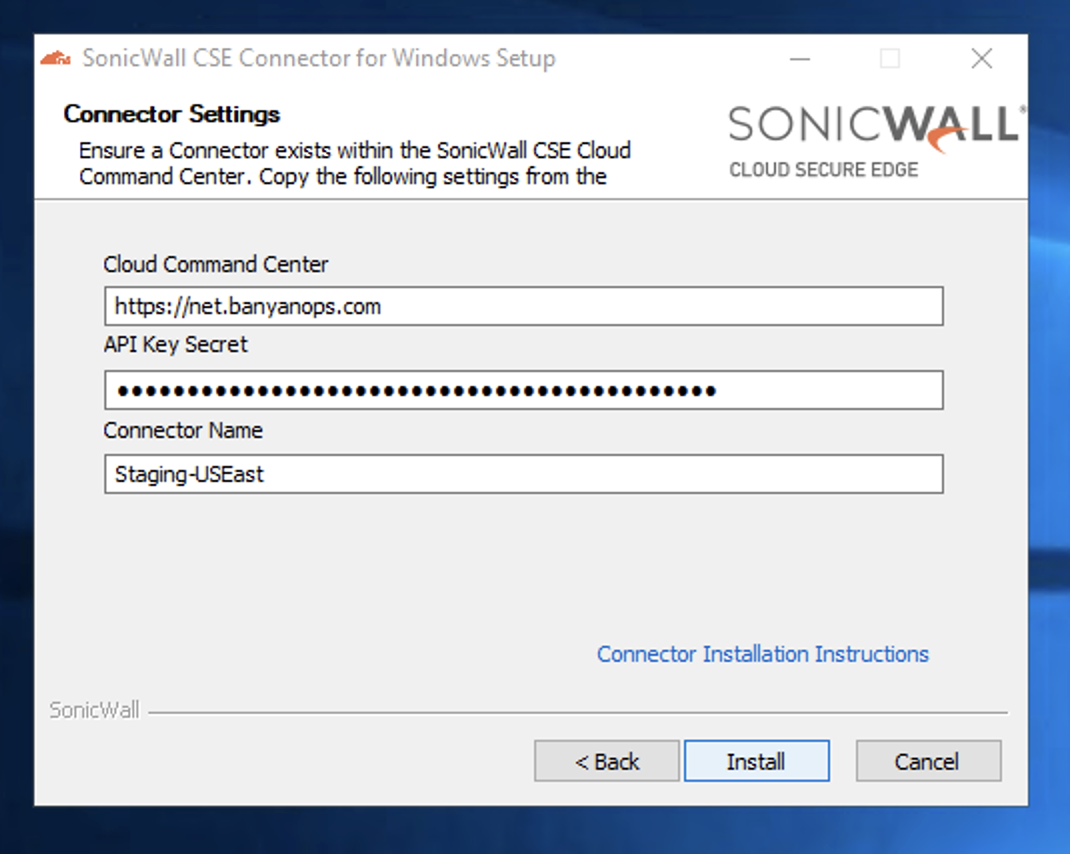The width and height of the screenshot is (1070, 854).
Task: Open the Connector Installation Instructions link
Action: click(762, 654)
